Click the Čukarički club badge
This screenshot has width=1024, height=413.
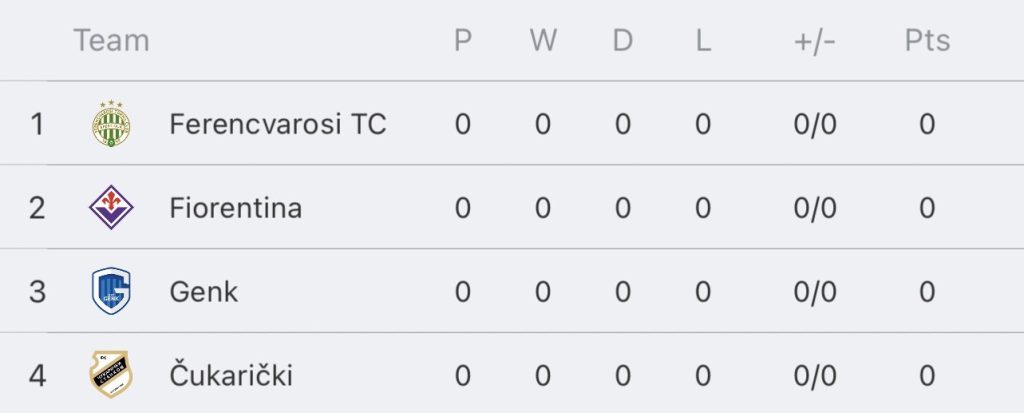(111, 376)
